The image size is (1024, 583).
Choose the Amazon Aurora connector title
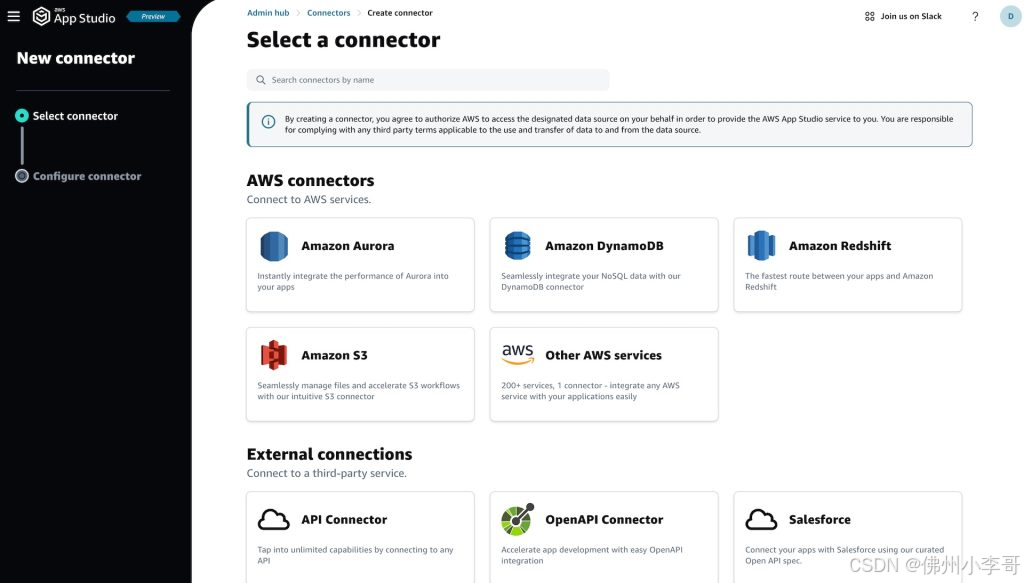pyautogui.click(x=347, y=246)
